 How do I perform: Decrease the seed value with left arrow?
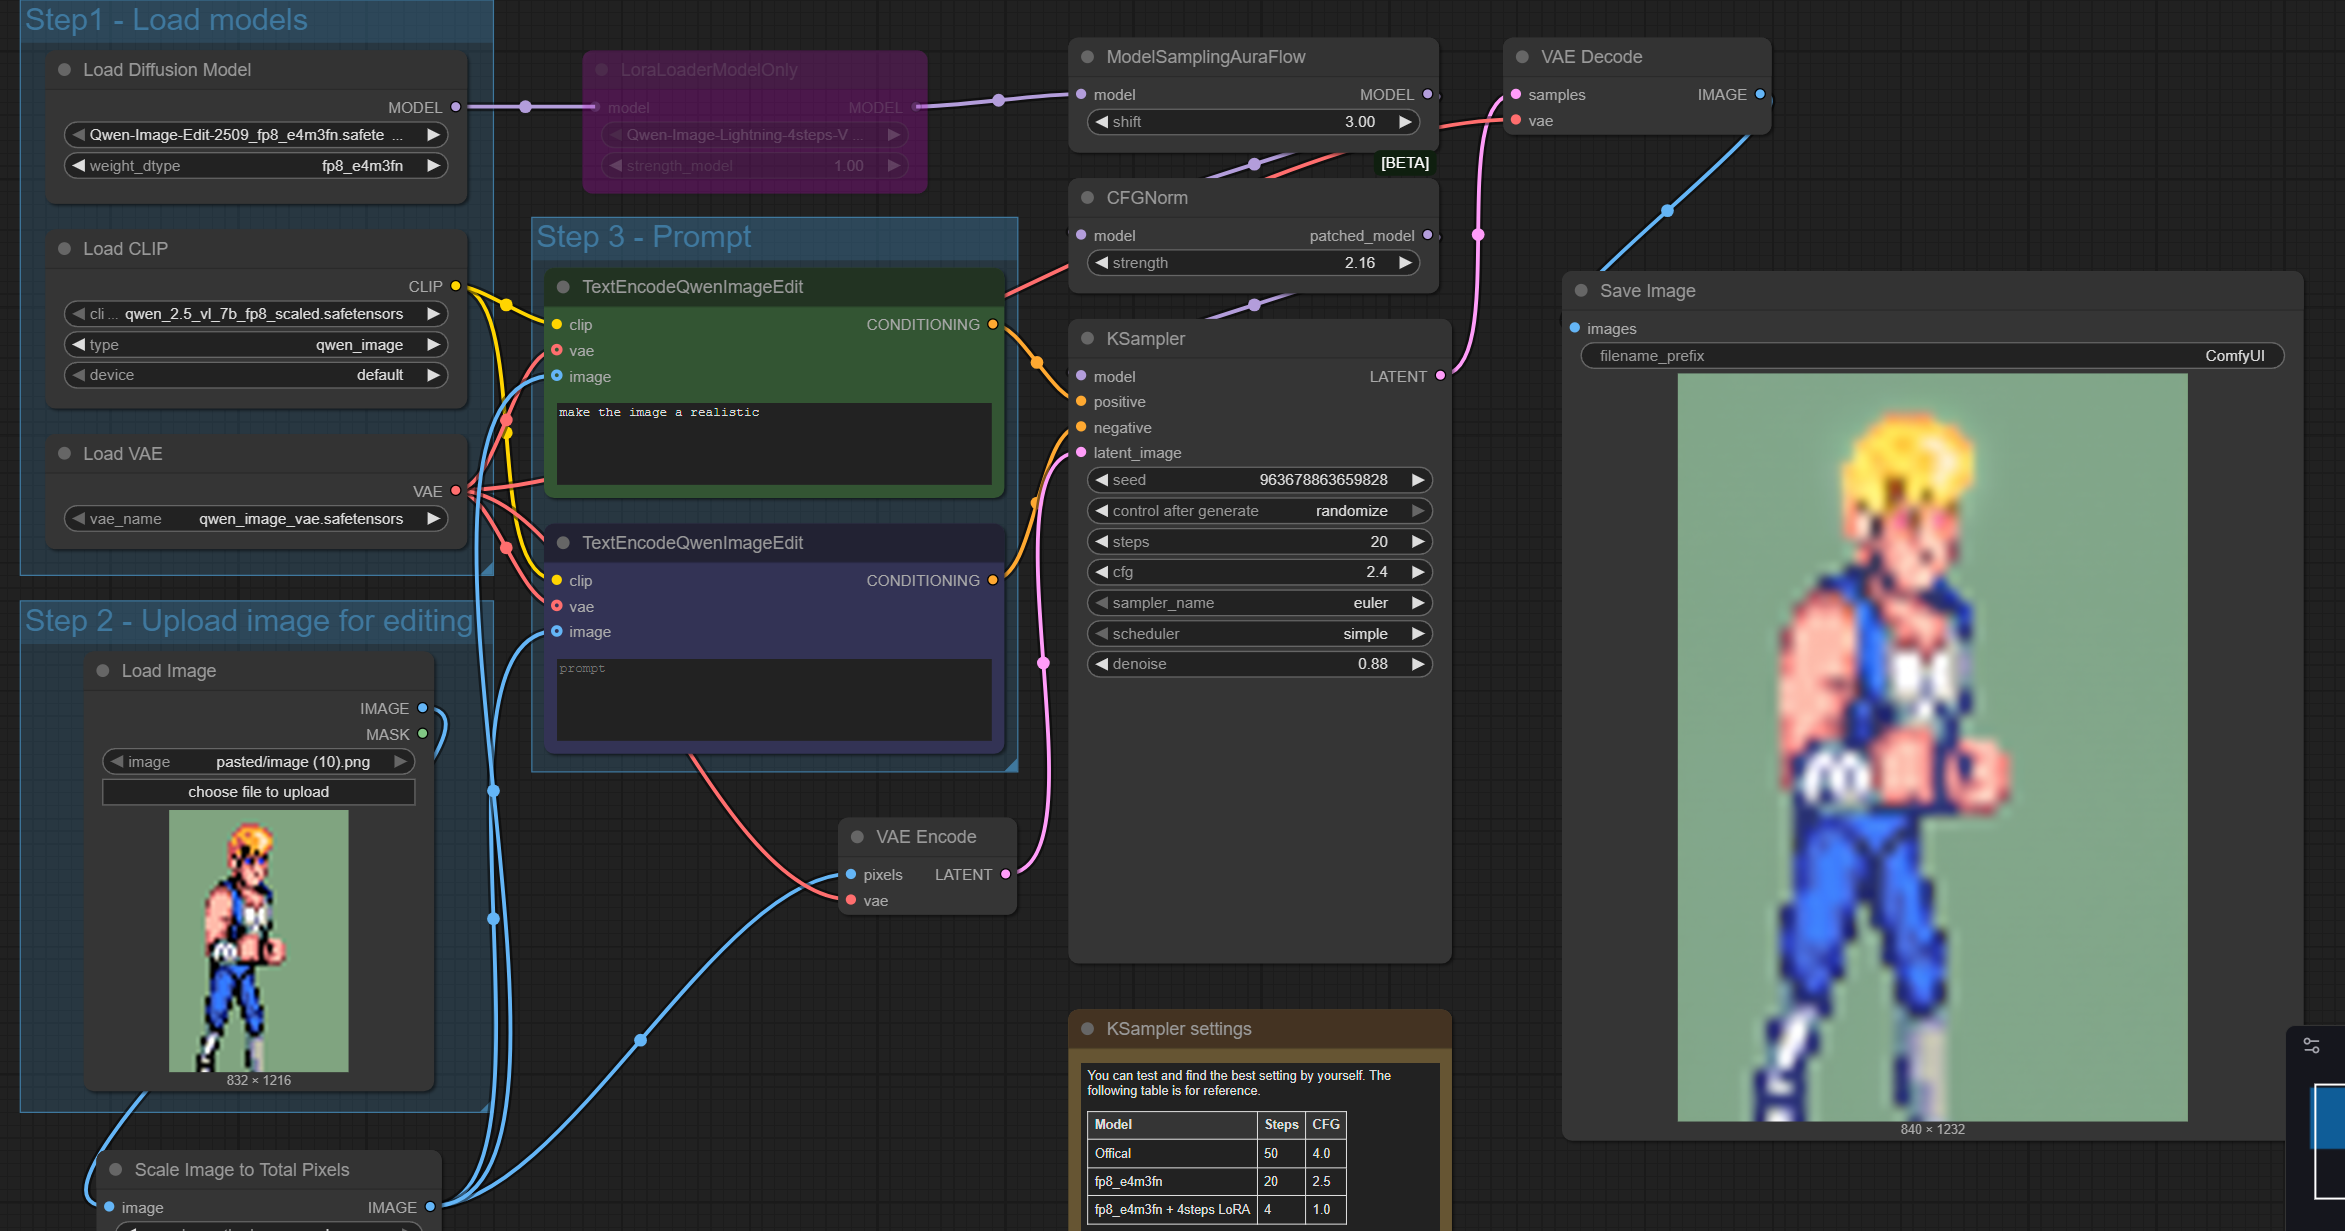click(1101, 480)
